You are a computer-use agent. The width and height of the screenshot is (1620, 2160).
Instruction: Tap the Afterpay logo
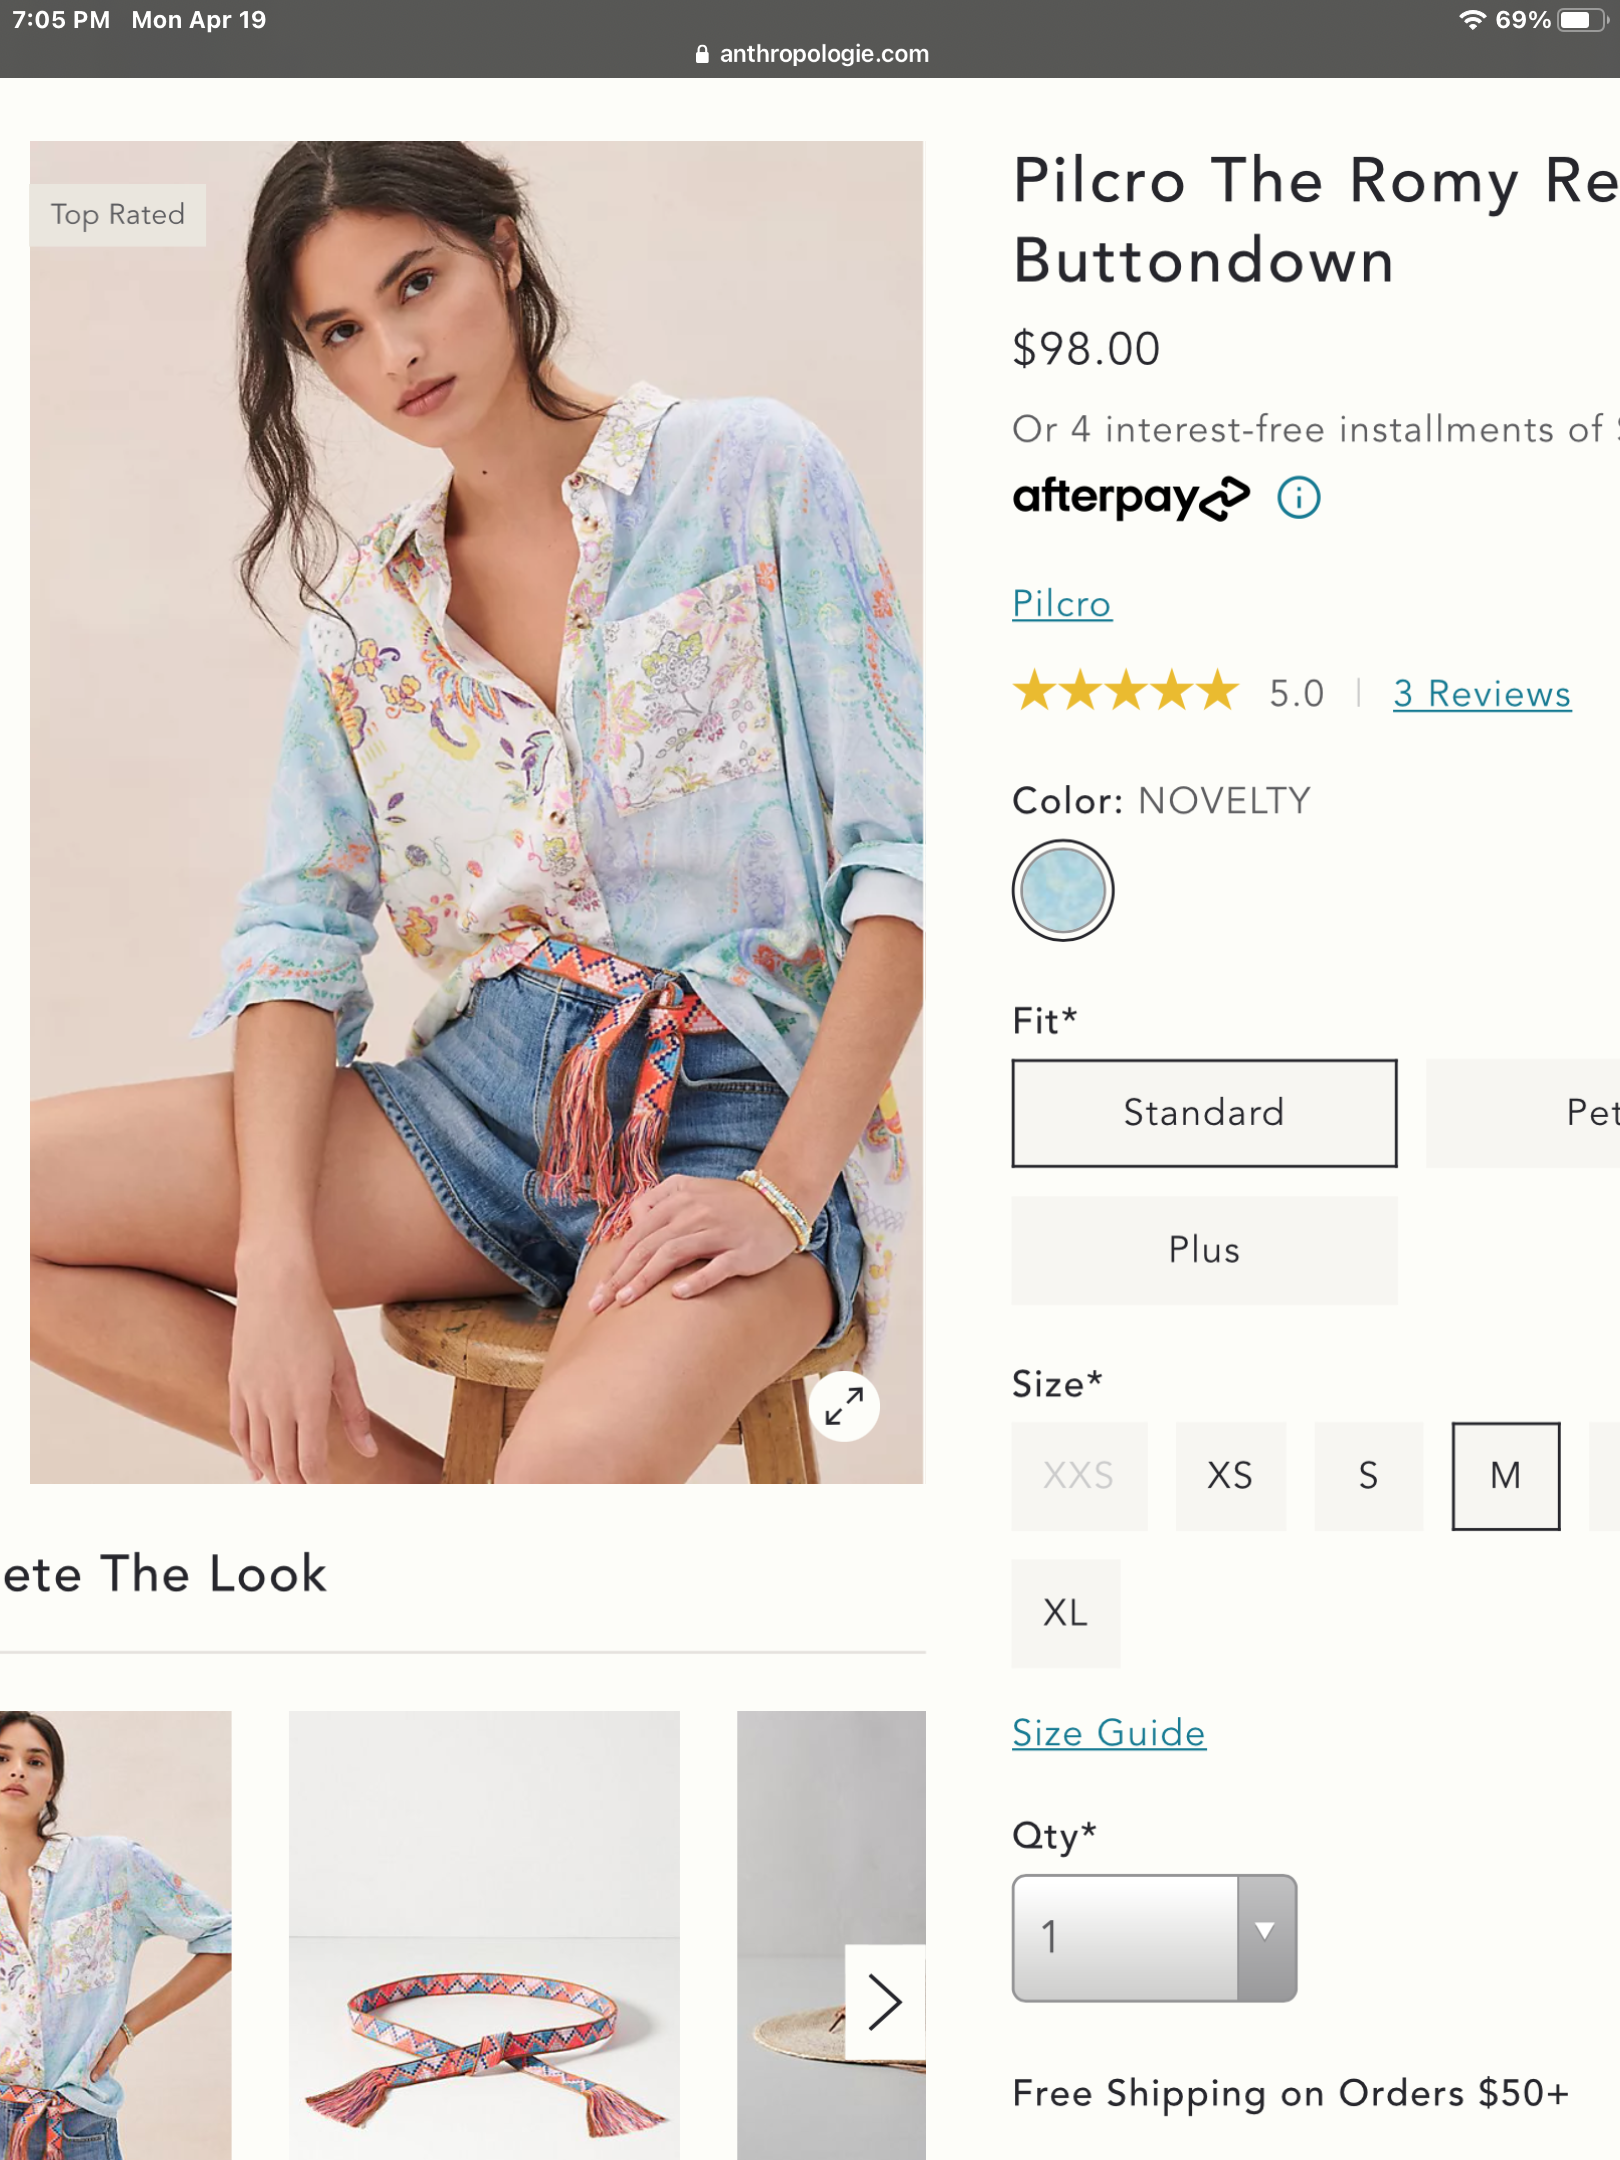[x=1130, y=497]
